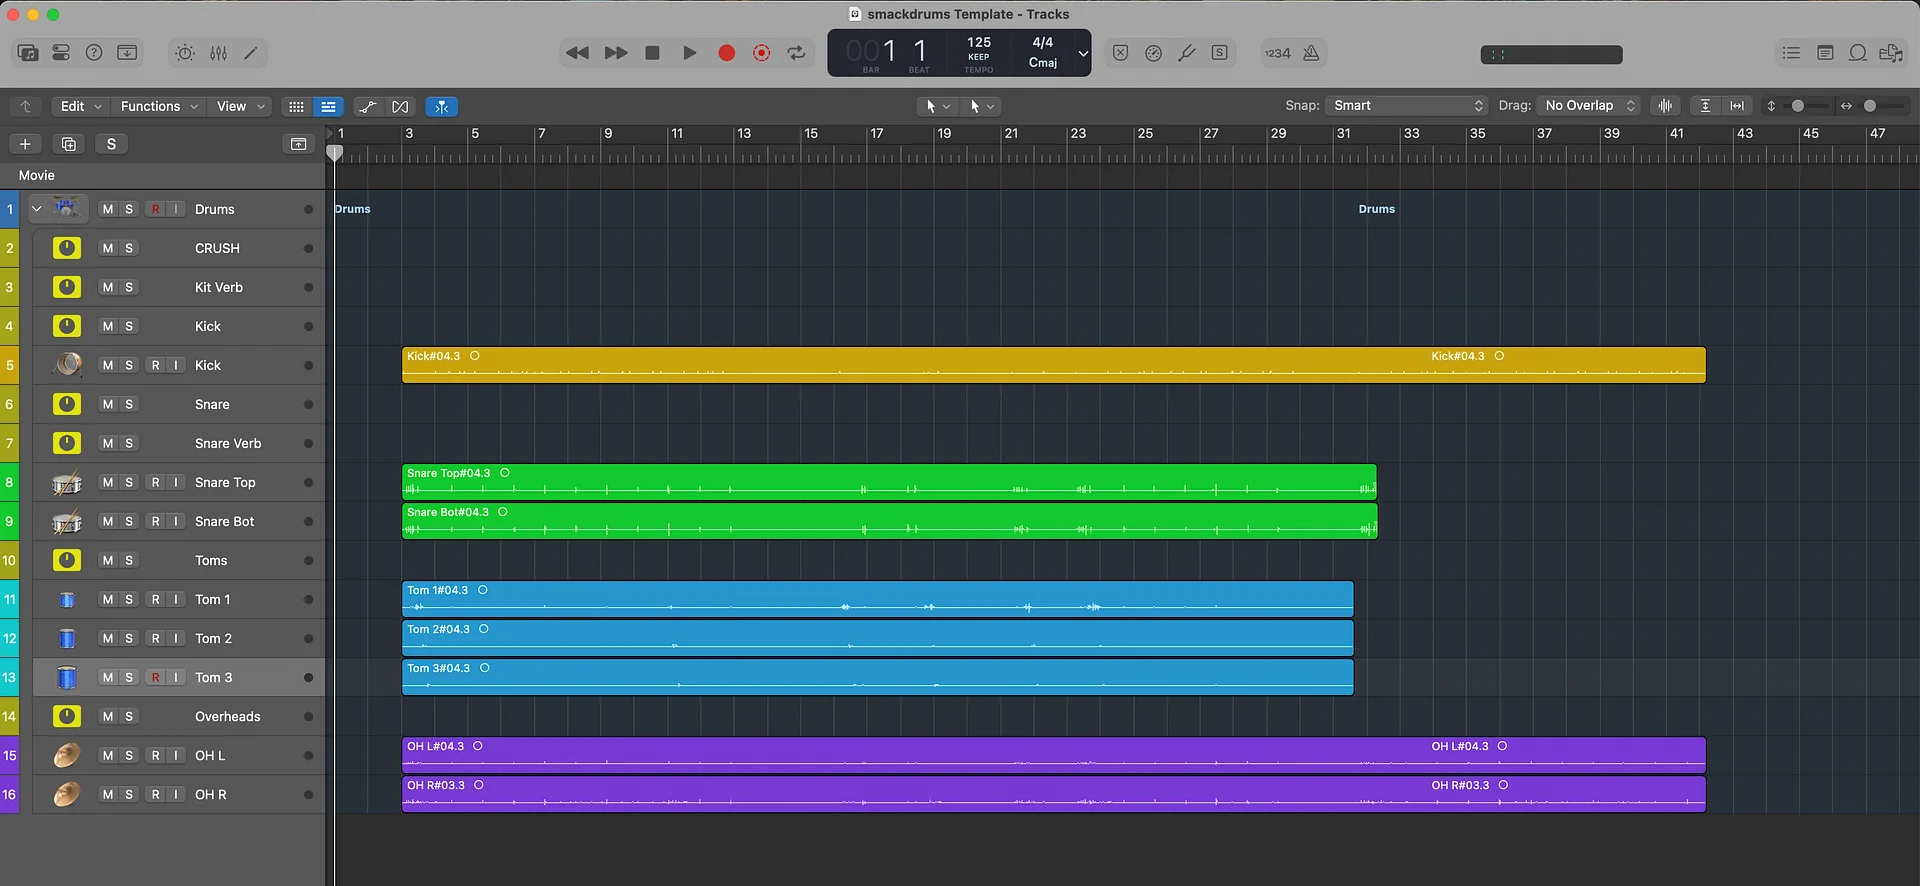The width and height of the screenshot is (1920, 886).
Task: Open the Tuner
Action: (x=1186, y=53)
